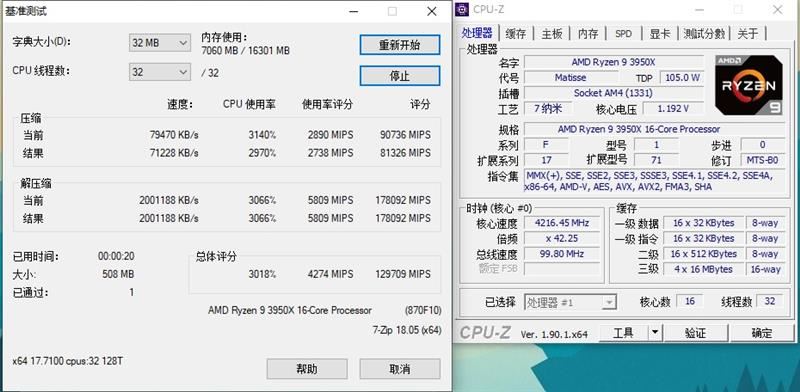This screenshot has height=392, width=800.
Task: Click the x64 17.7100 cpus:32 128T status text
Action: click(67, 361)
